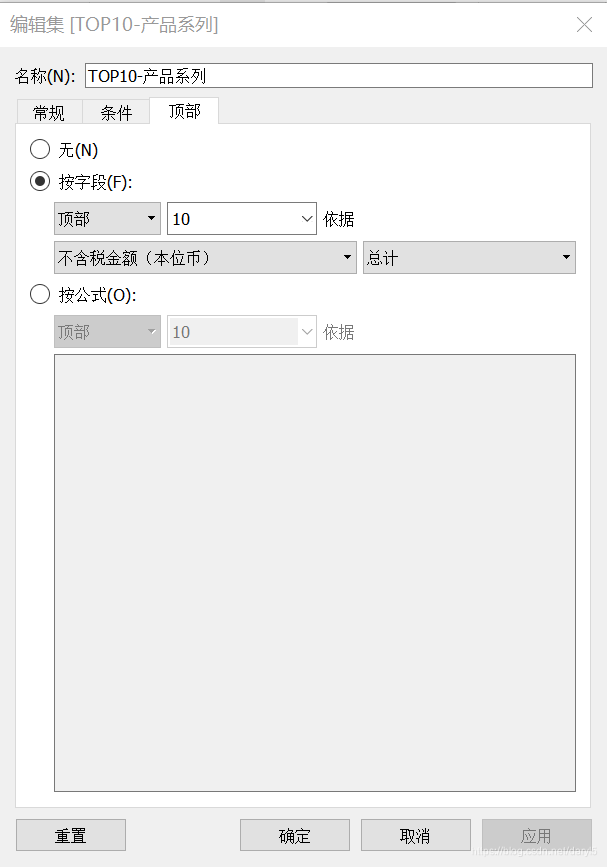Click the 应用 apply button

[537, 835]
